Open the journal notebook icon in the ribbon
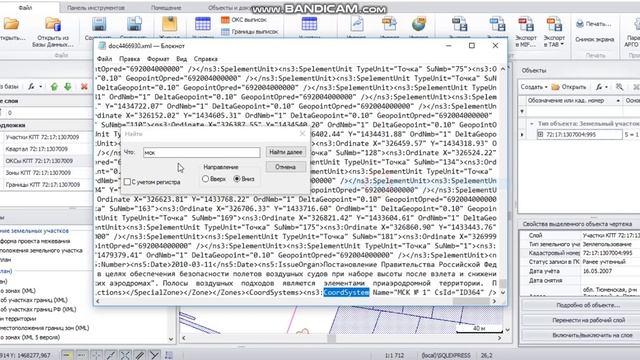640x360 pixels. (169, 24)
